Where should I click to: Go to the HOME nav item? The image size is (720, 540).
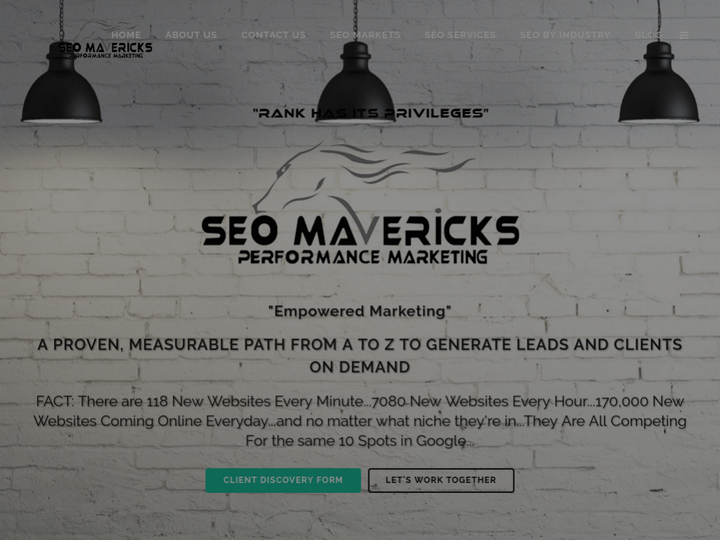pos(126,35)
